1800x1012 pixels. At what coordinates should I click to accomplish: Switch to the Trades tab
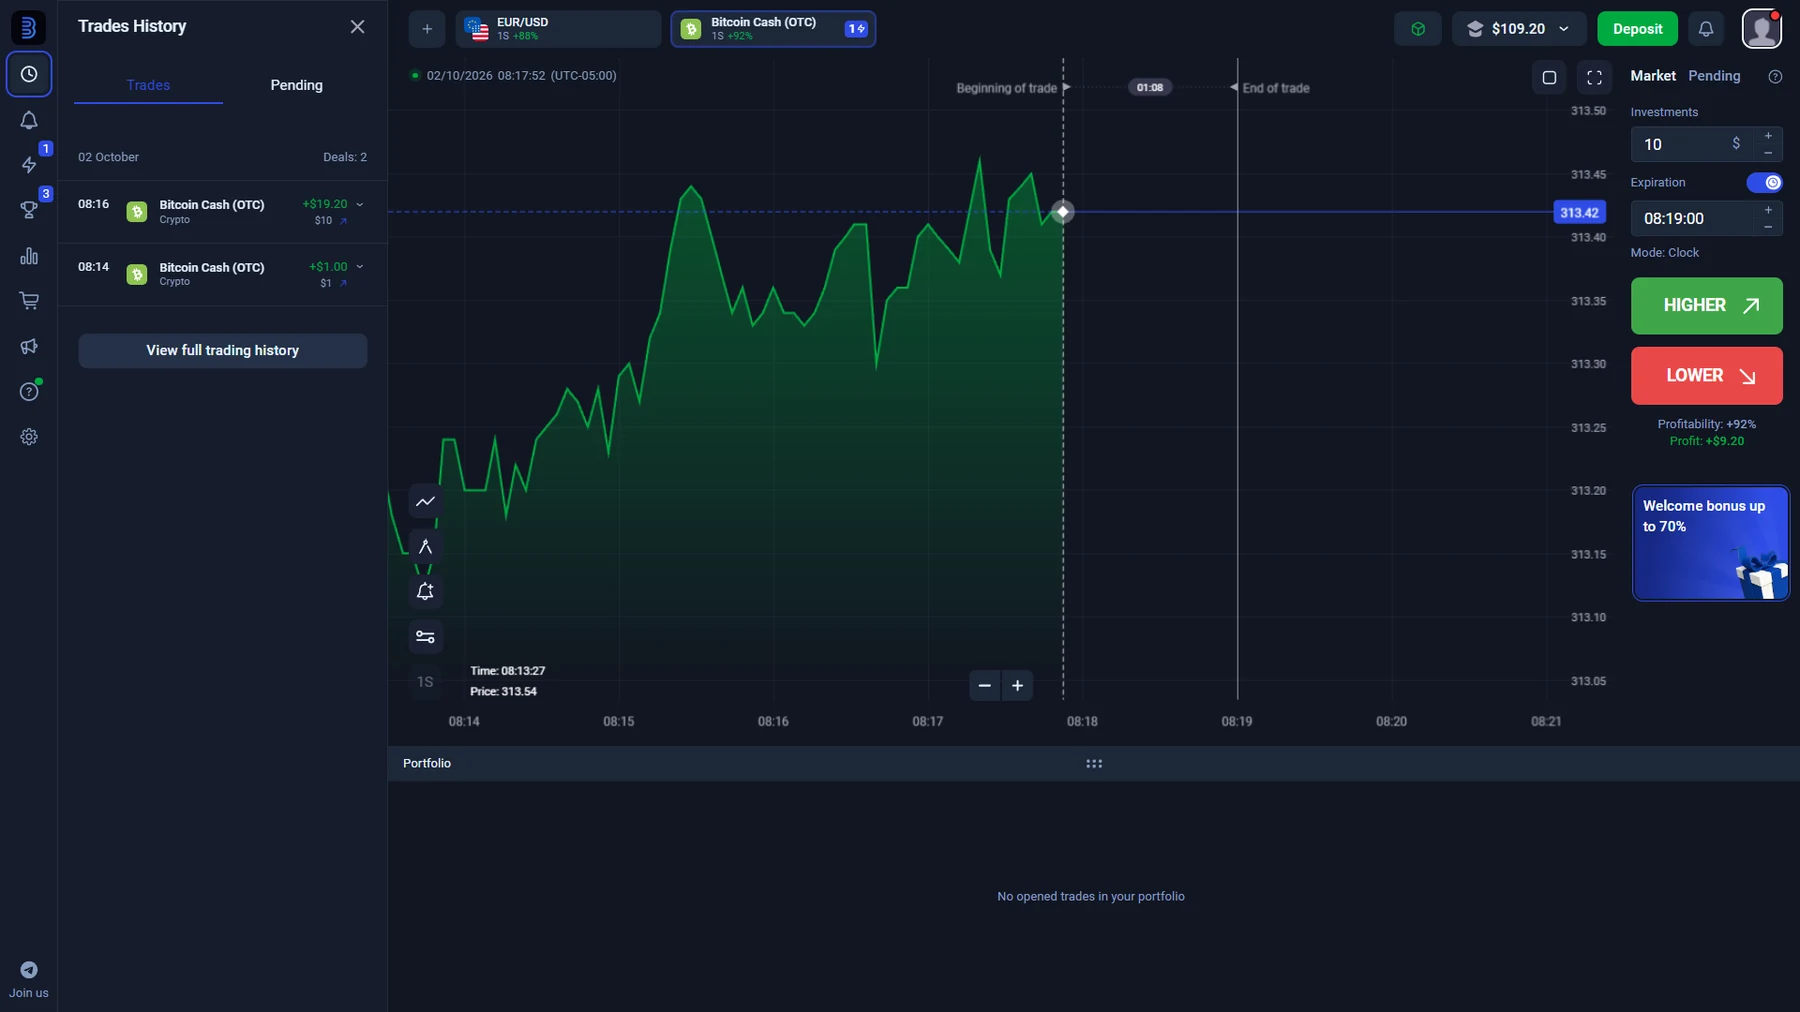click(148, 85)
